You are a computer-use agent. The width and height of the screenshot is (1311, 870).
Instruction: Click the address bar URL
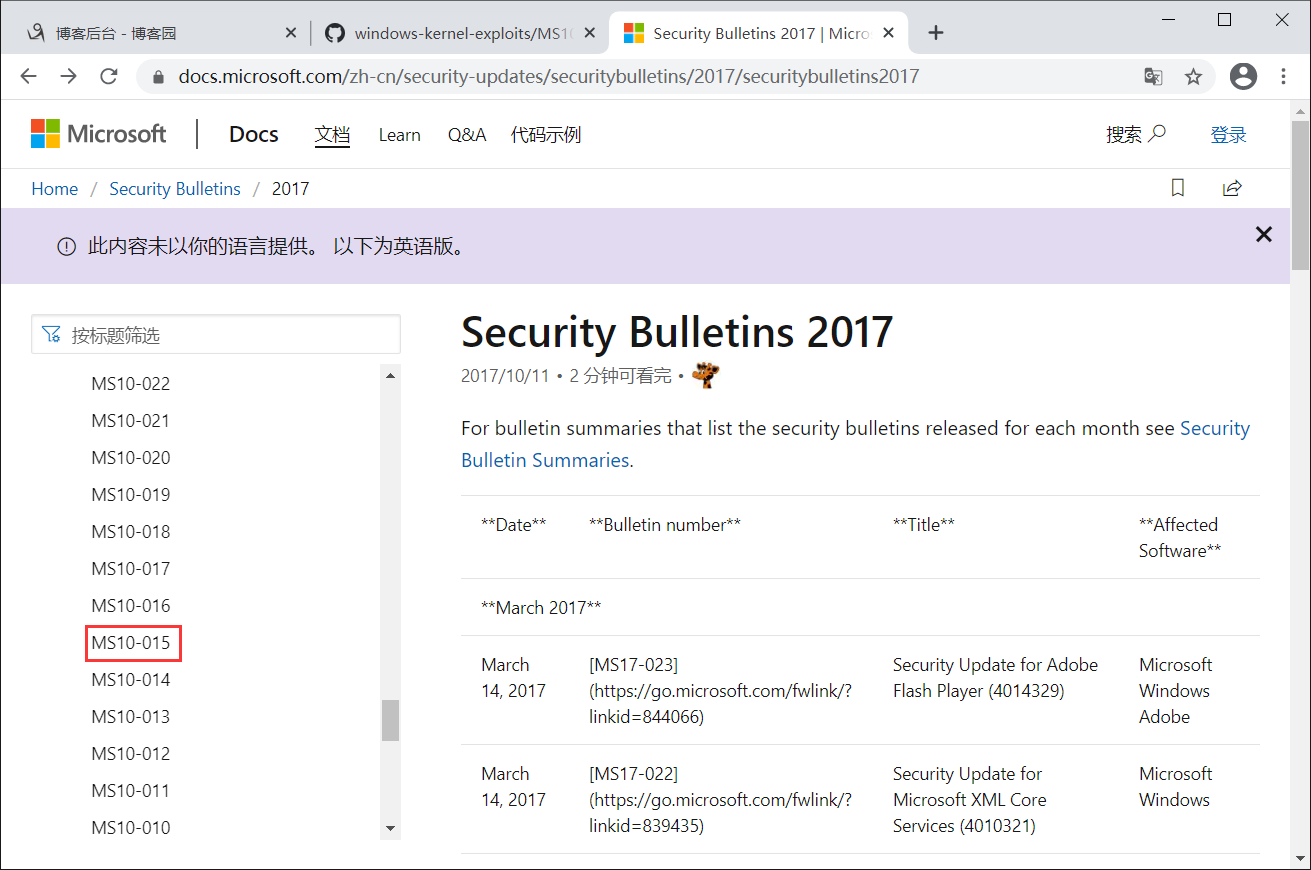pos(548,76)
